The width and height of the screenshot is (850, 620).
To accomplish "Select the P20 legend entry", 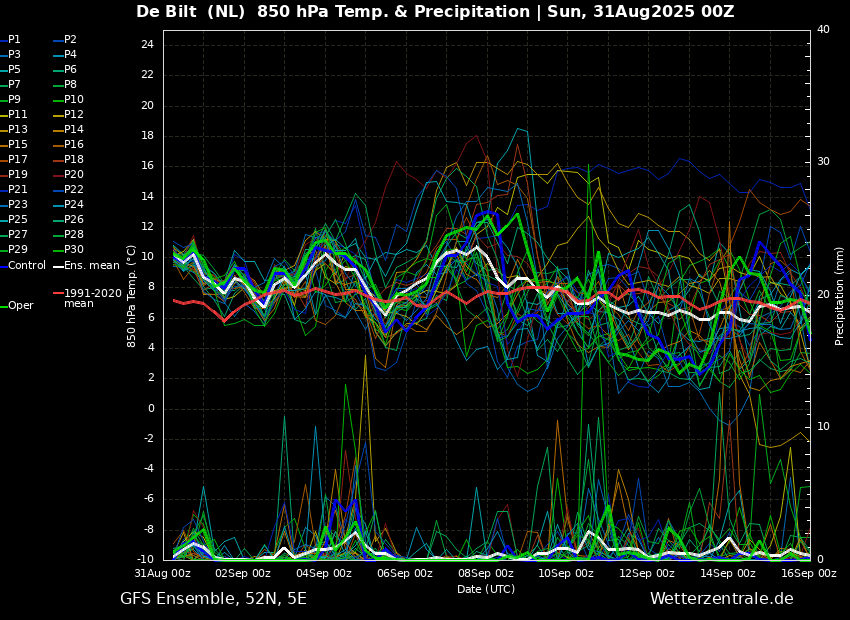I will 73,175.
